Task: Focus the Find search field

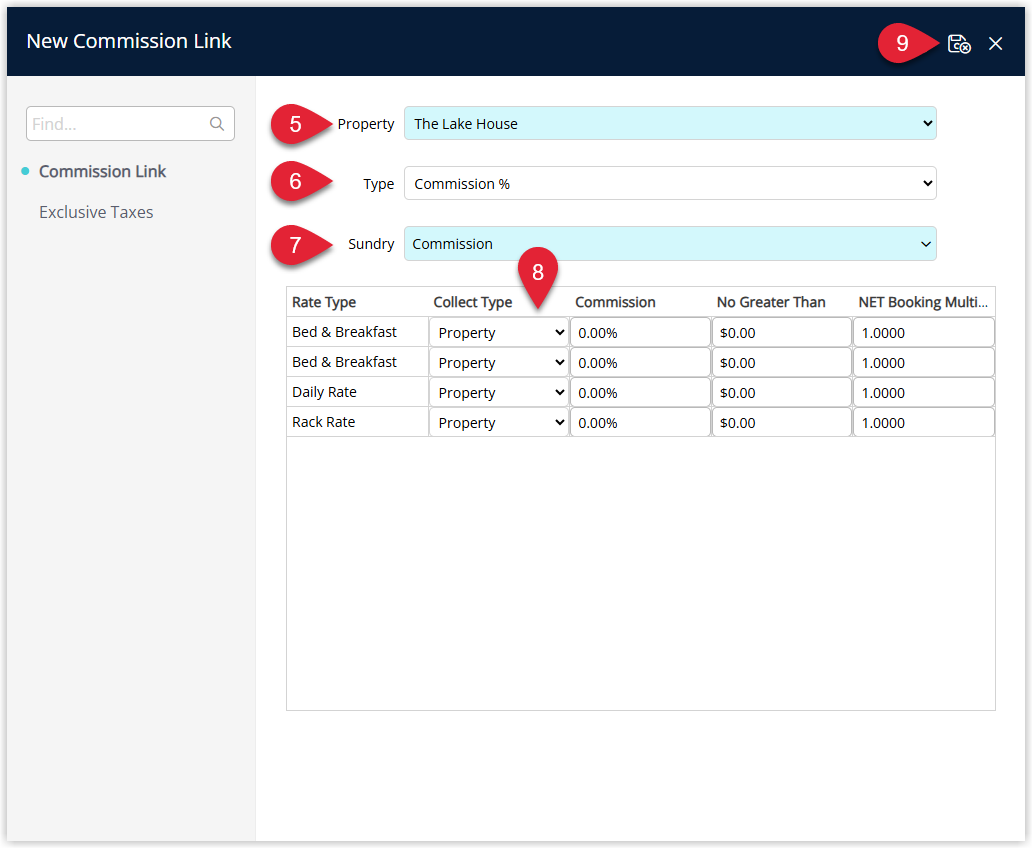Action: [x=130, y=124]
